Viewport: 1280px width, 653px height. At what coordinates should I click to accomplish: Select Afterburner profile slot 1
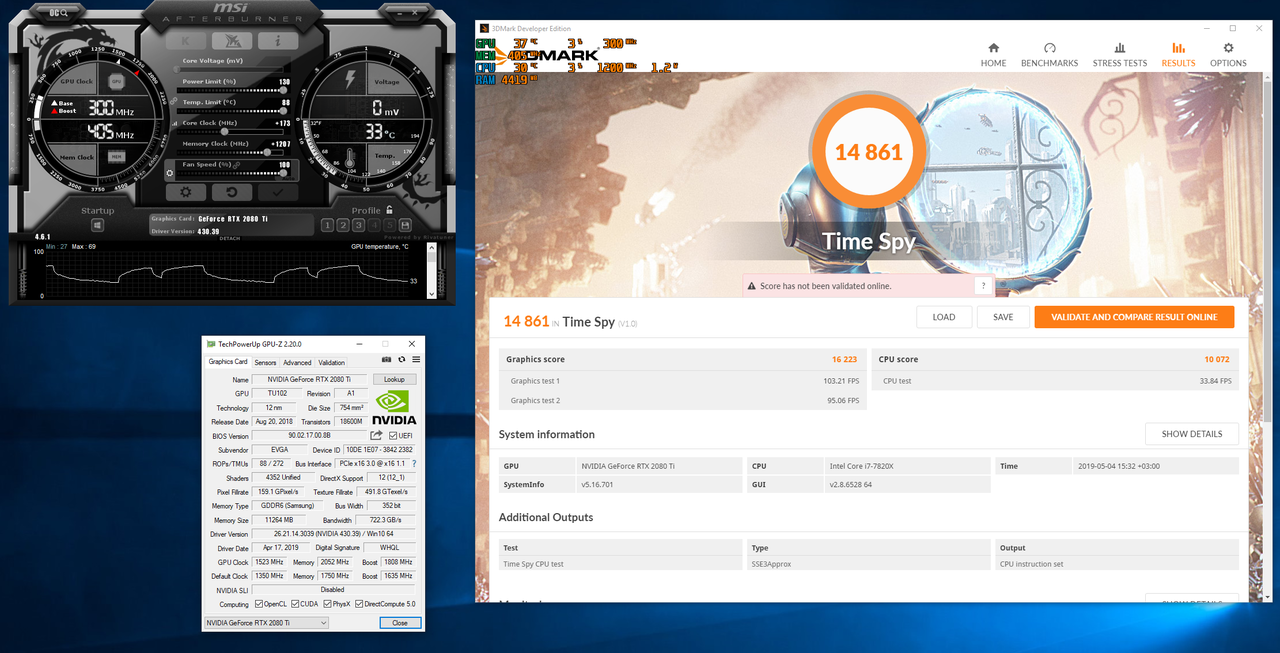click(x=328, y=225)
